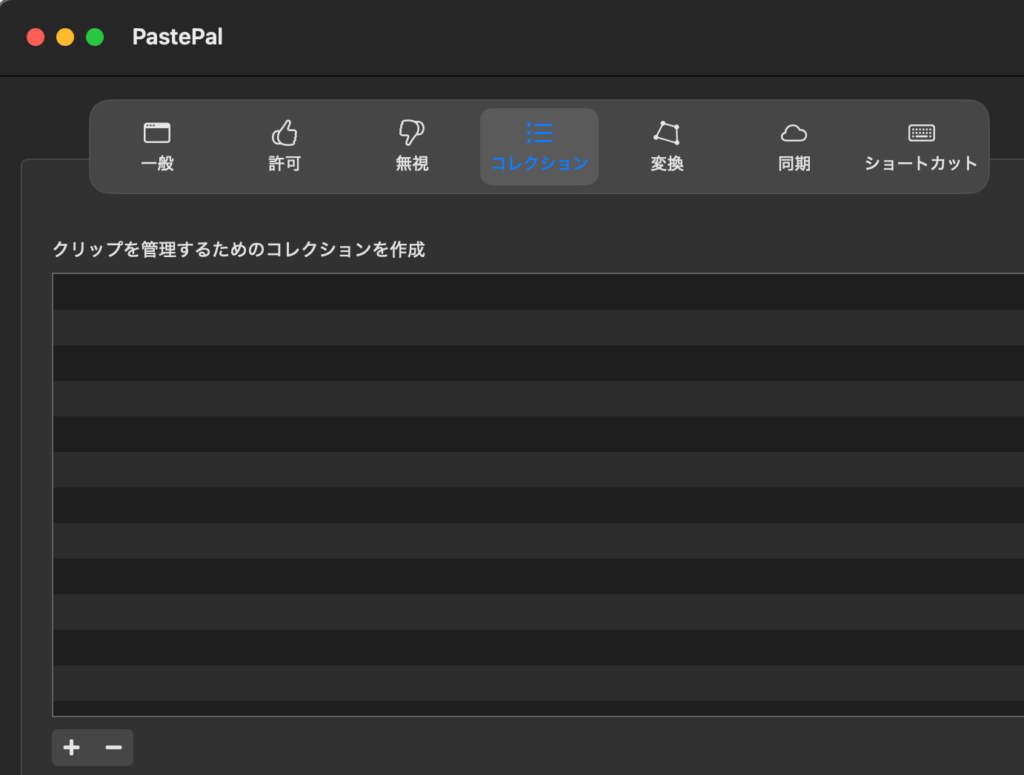The image size is (1024, 775).
Task: Switch to the 一般 tab label
Action: click(157, 164)
